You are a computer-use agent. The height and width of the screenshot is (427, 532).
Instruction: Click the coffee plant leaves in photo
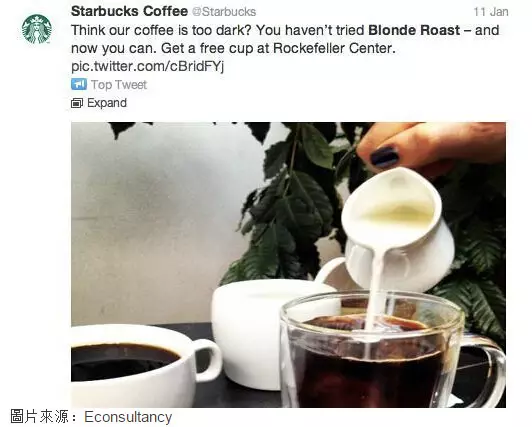tap(292, 203)
